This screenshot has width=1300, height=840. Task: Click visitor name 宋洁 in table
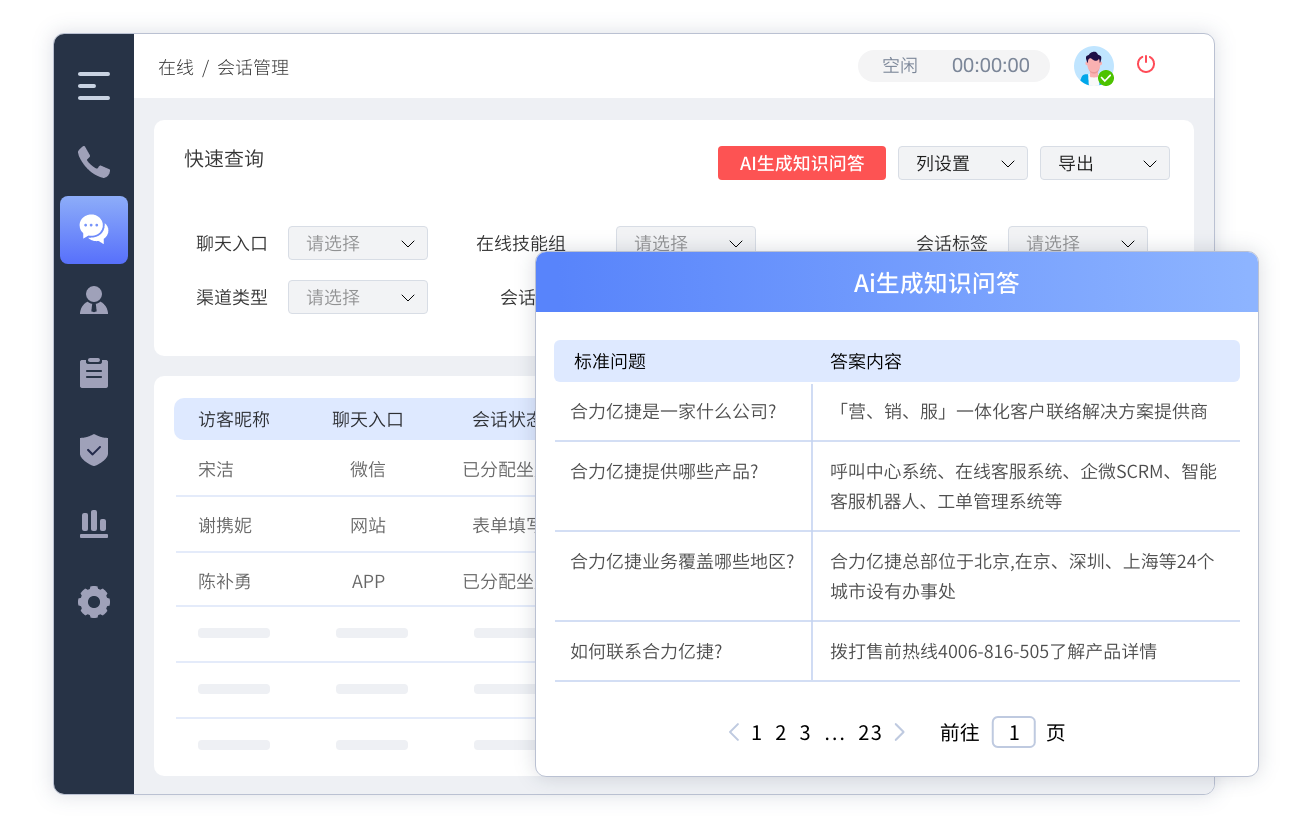click(216, 469)
